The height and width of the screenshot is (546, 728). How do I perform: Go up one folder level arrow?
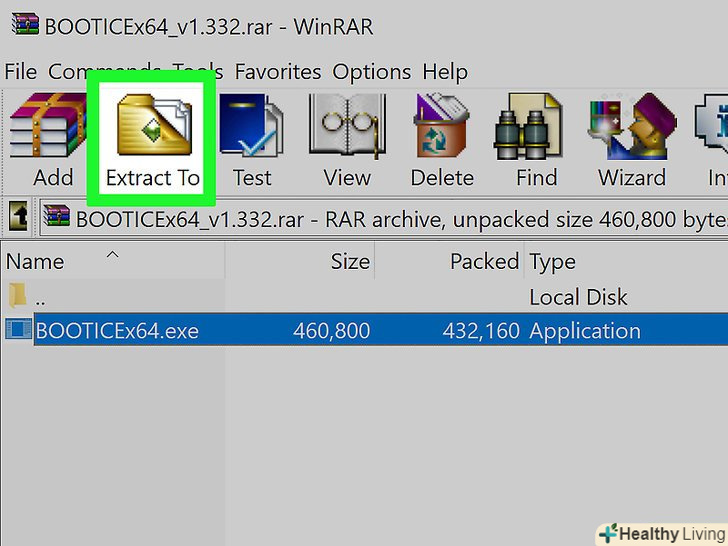pyautogui.click(x=18, y=216)
